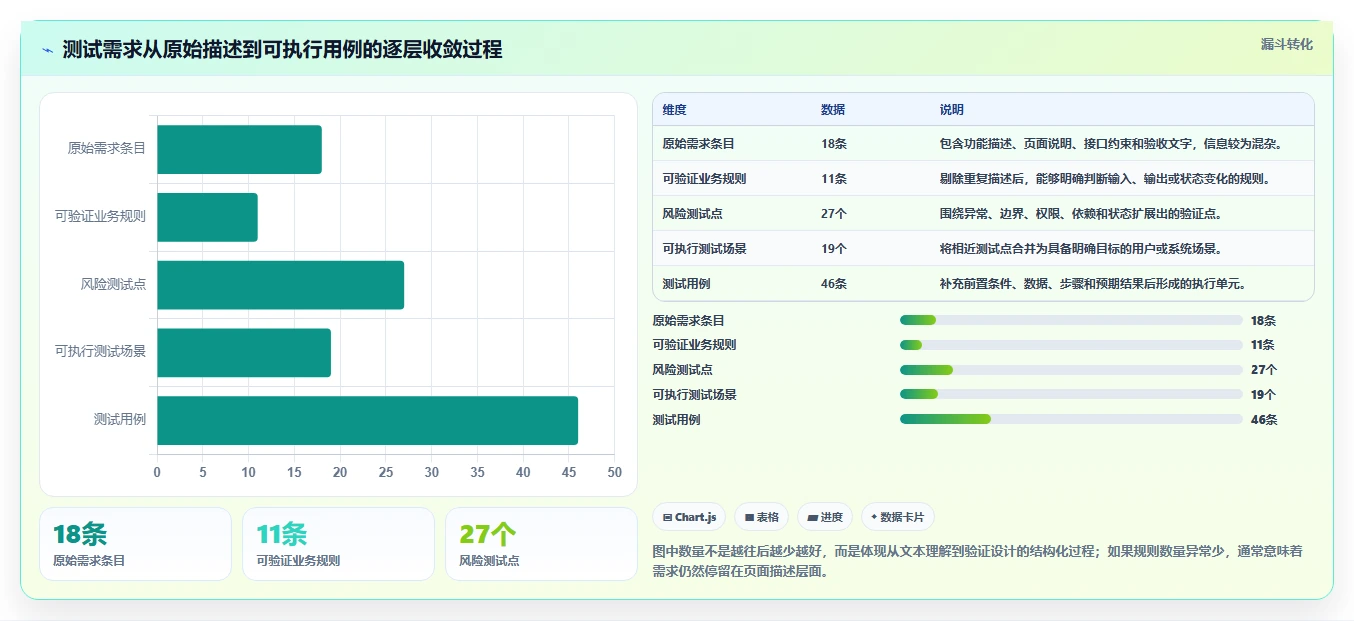Click the 27个 风险测试点 data card
The image size is (1354, 621).
click(541, 544)
